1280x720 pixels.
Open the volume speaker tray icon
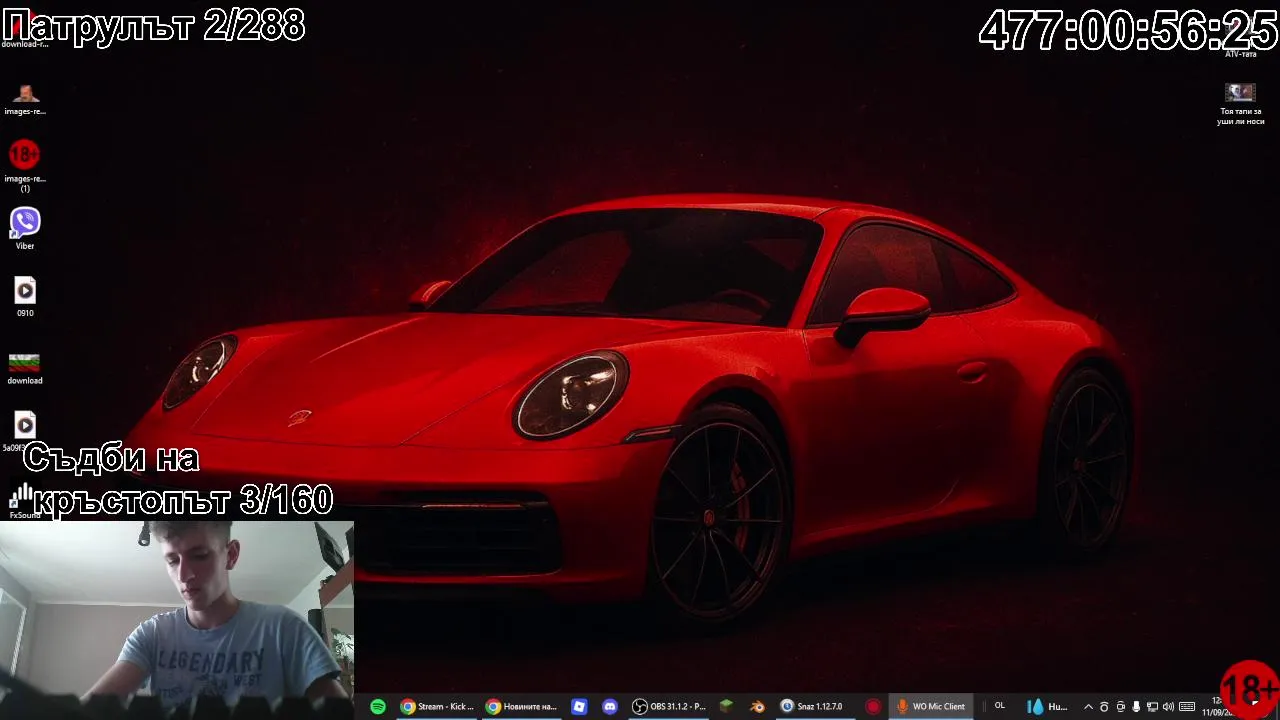(x=1168, y=707)
